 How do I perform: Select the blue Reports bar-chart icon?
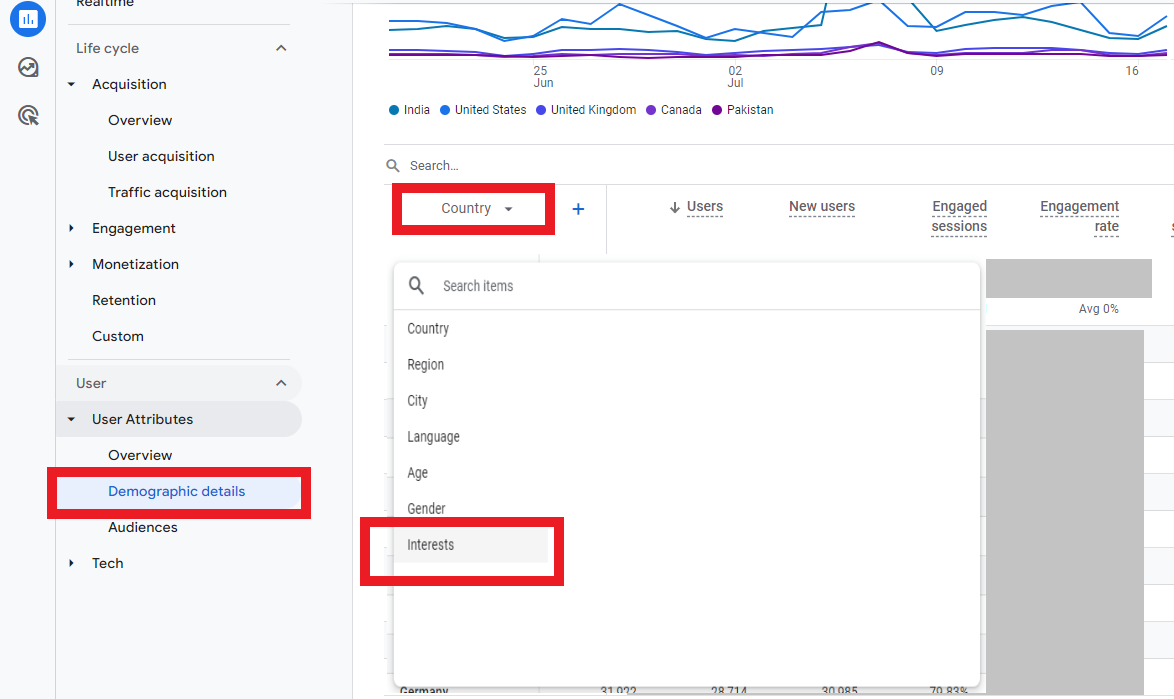(27, 19)
